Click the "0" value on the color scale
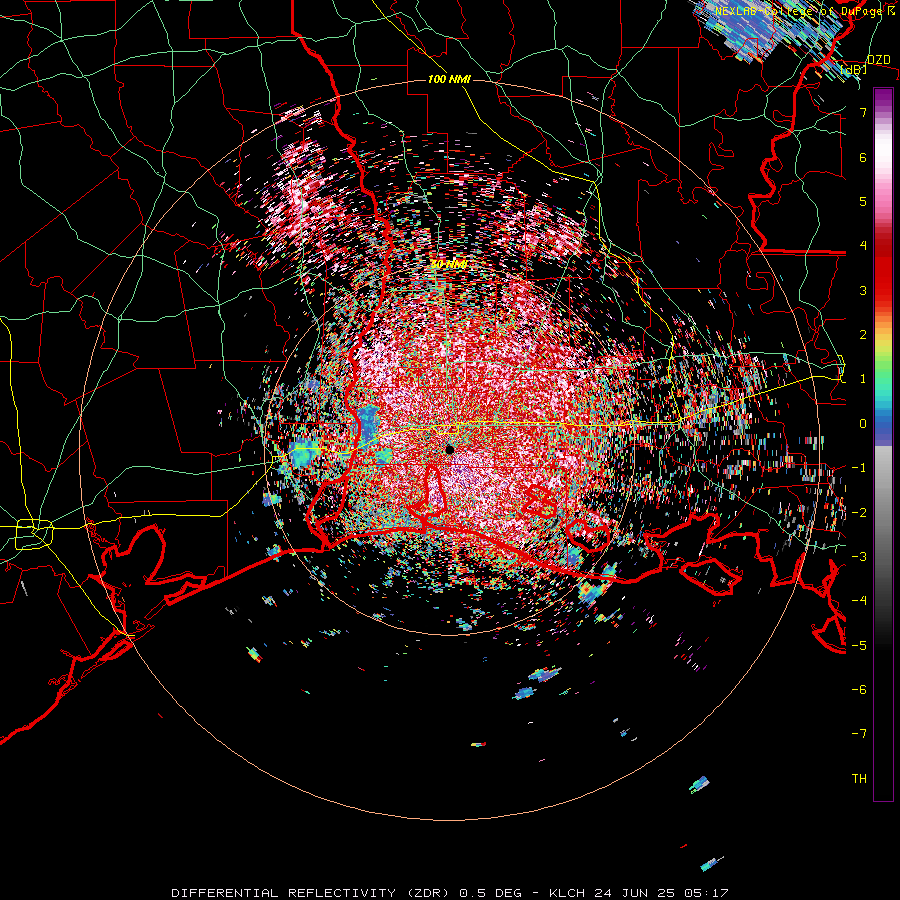This screenshot has height=900, width=900. tap(863, 424)
